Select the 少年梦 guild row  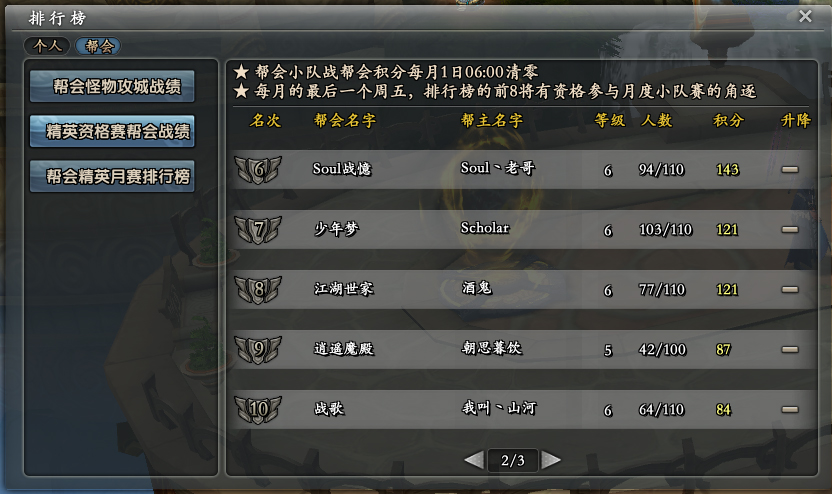click(524, 229)
